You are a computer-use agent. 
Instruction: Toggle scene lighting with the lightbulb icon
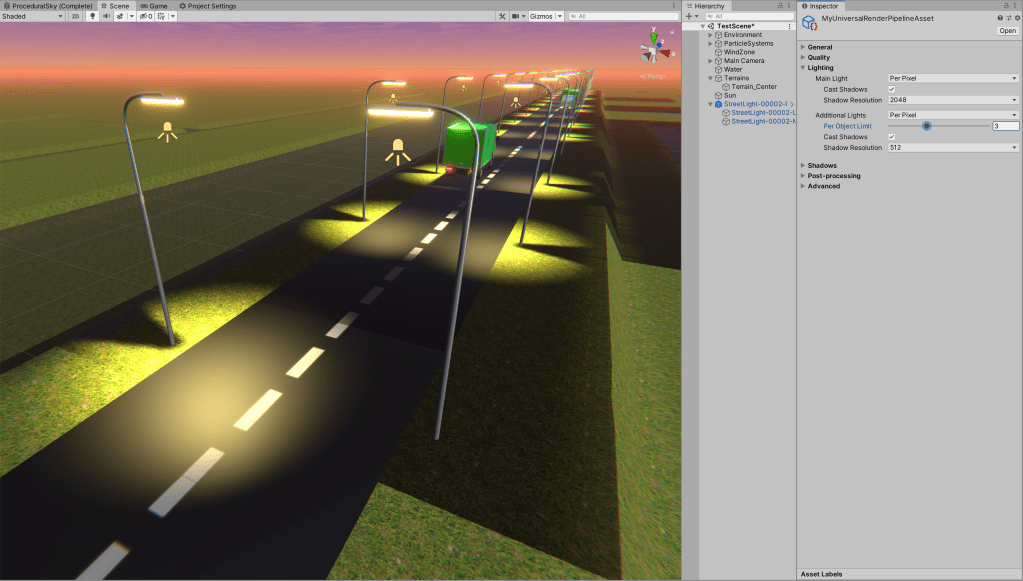pyautogui.click(x=93, y=16)
